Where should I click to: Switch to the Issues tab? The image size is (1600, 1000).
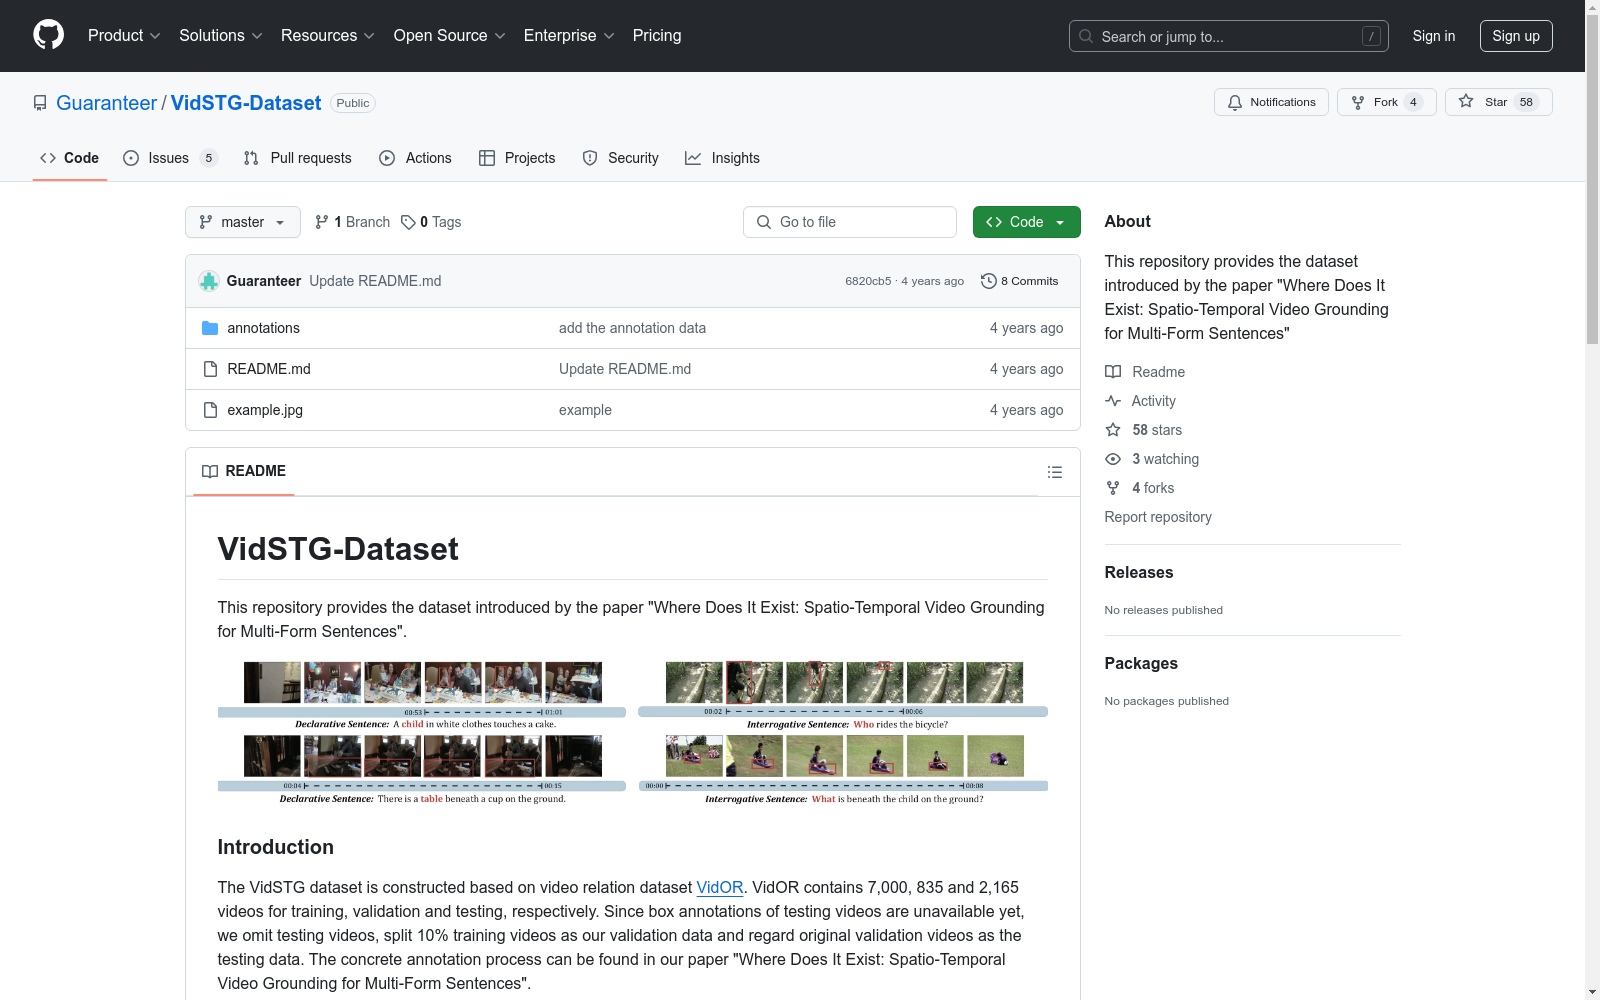169,158
